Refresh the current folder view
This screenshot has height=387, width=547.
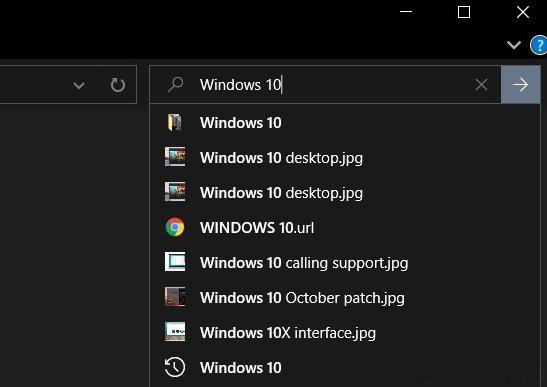pyautogui.click(x=118, y=85)
